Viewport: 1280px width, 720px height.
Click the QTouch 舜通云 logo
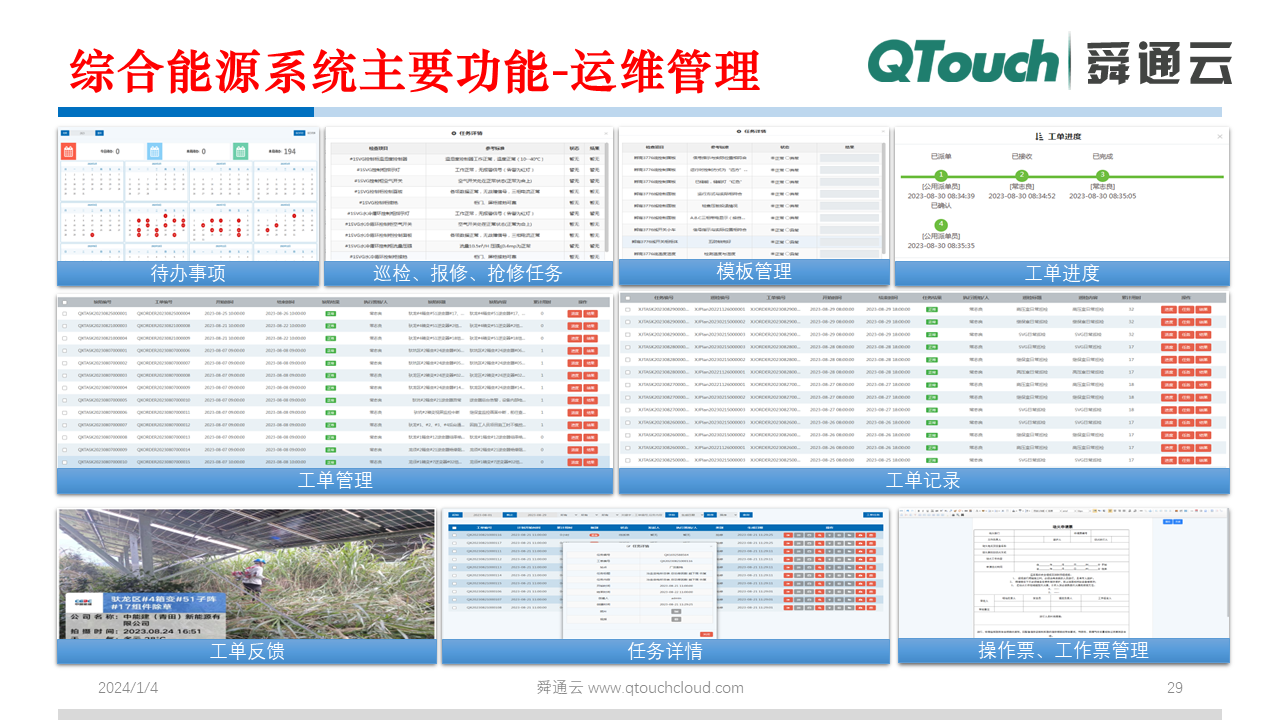coord(1049,62)
